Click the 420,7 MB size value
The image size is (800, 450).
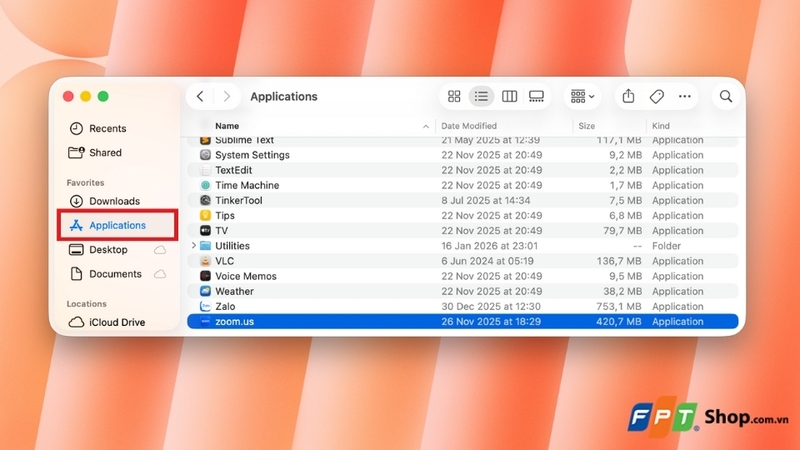(x=618, y=322)
